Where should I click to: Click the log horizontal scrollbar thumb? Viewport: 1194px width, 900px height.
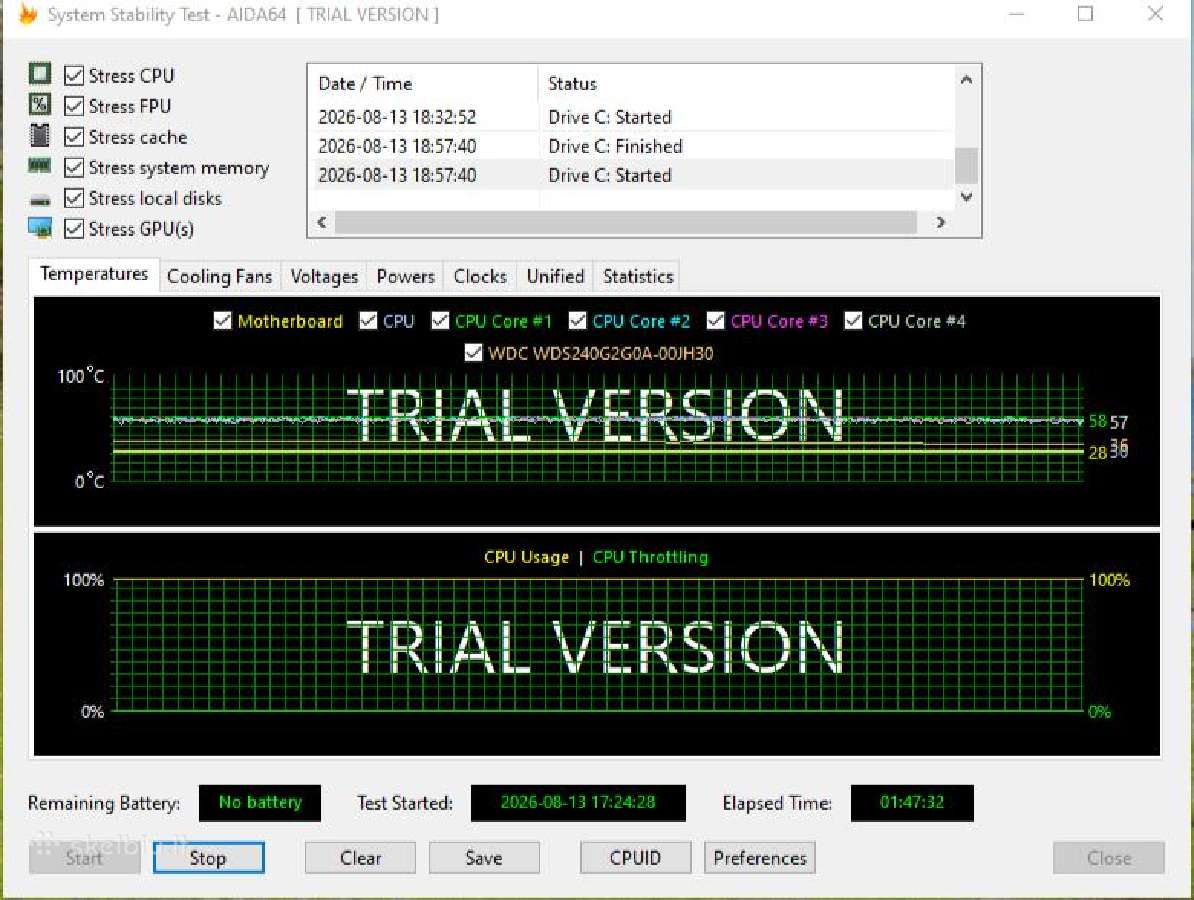pyautogui.click(x=625, y=222)
